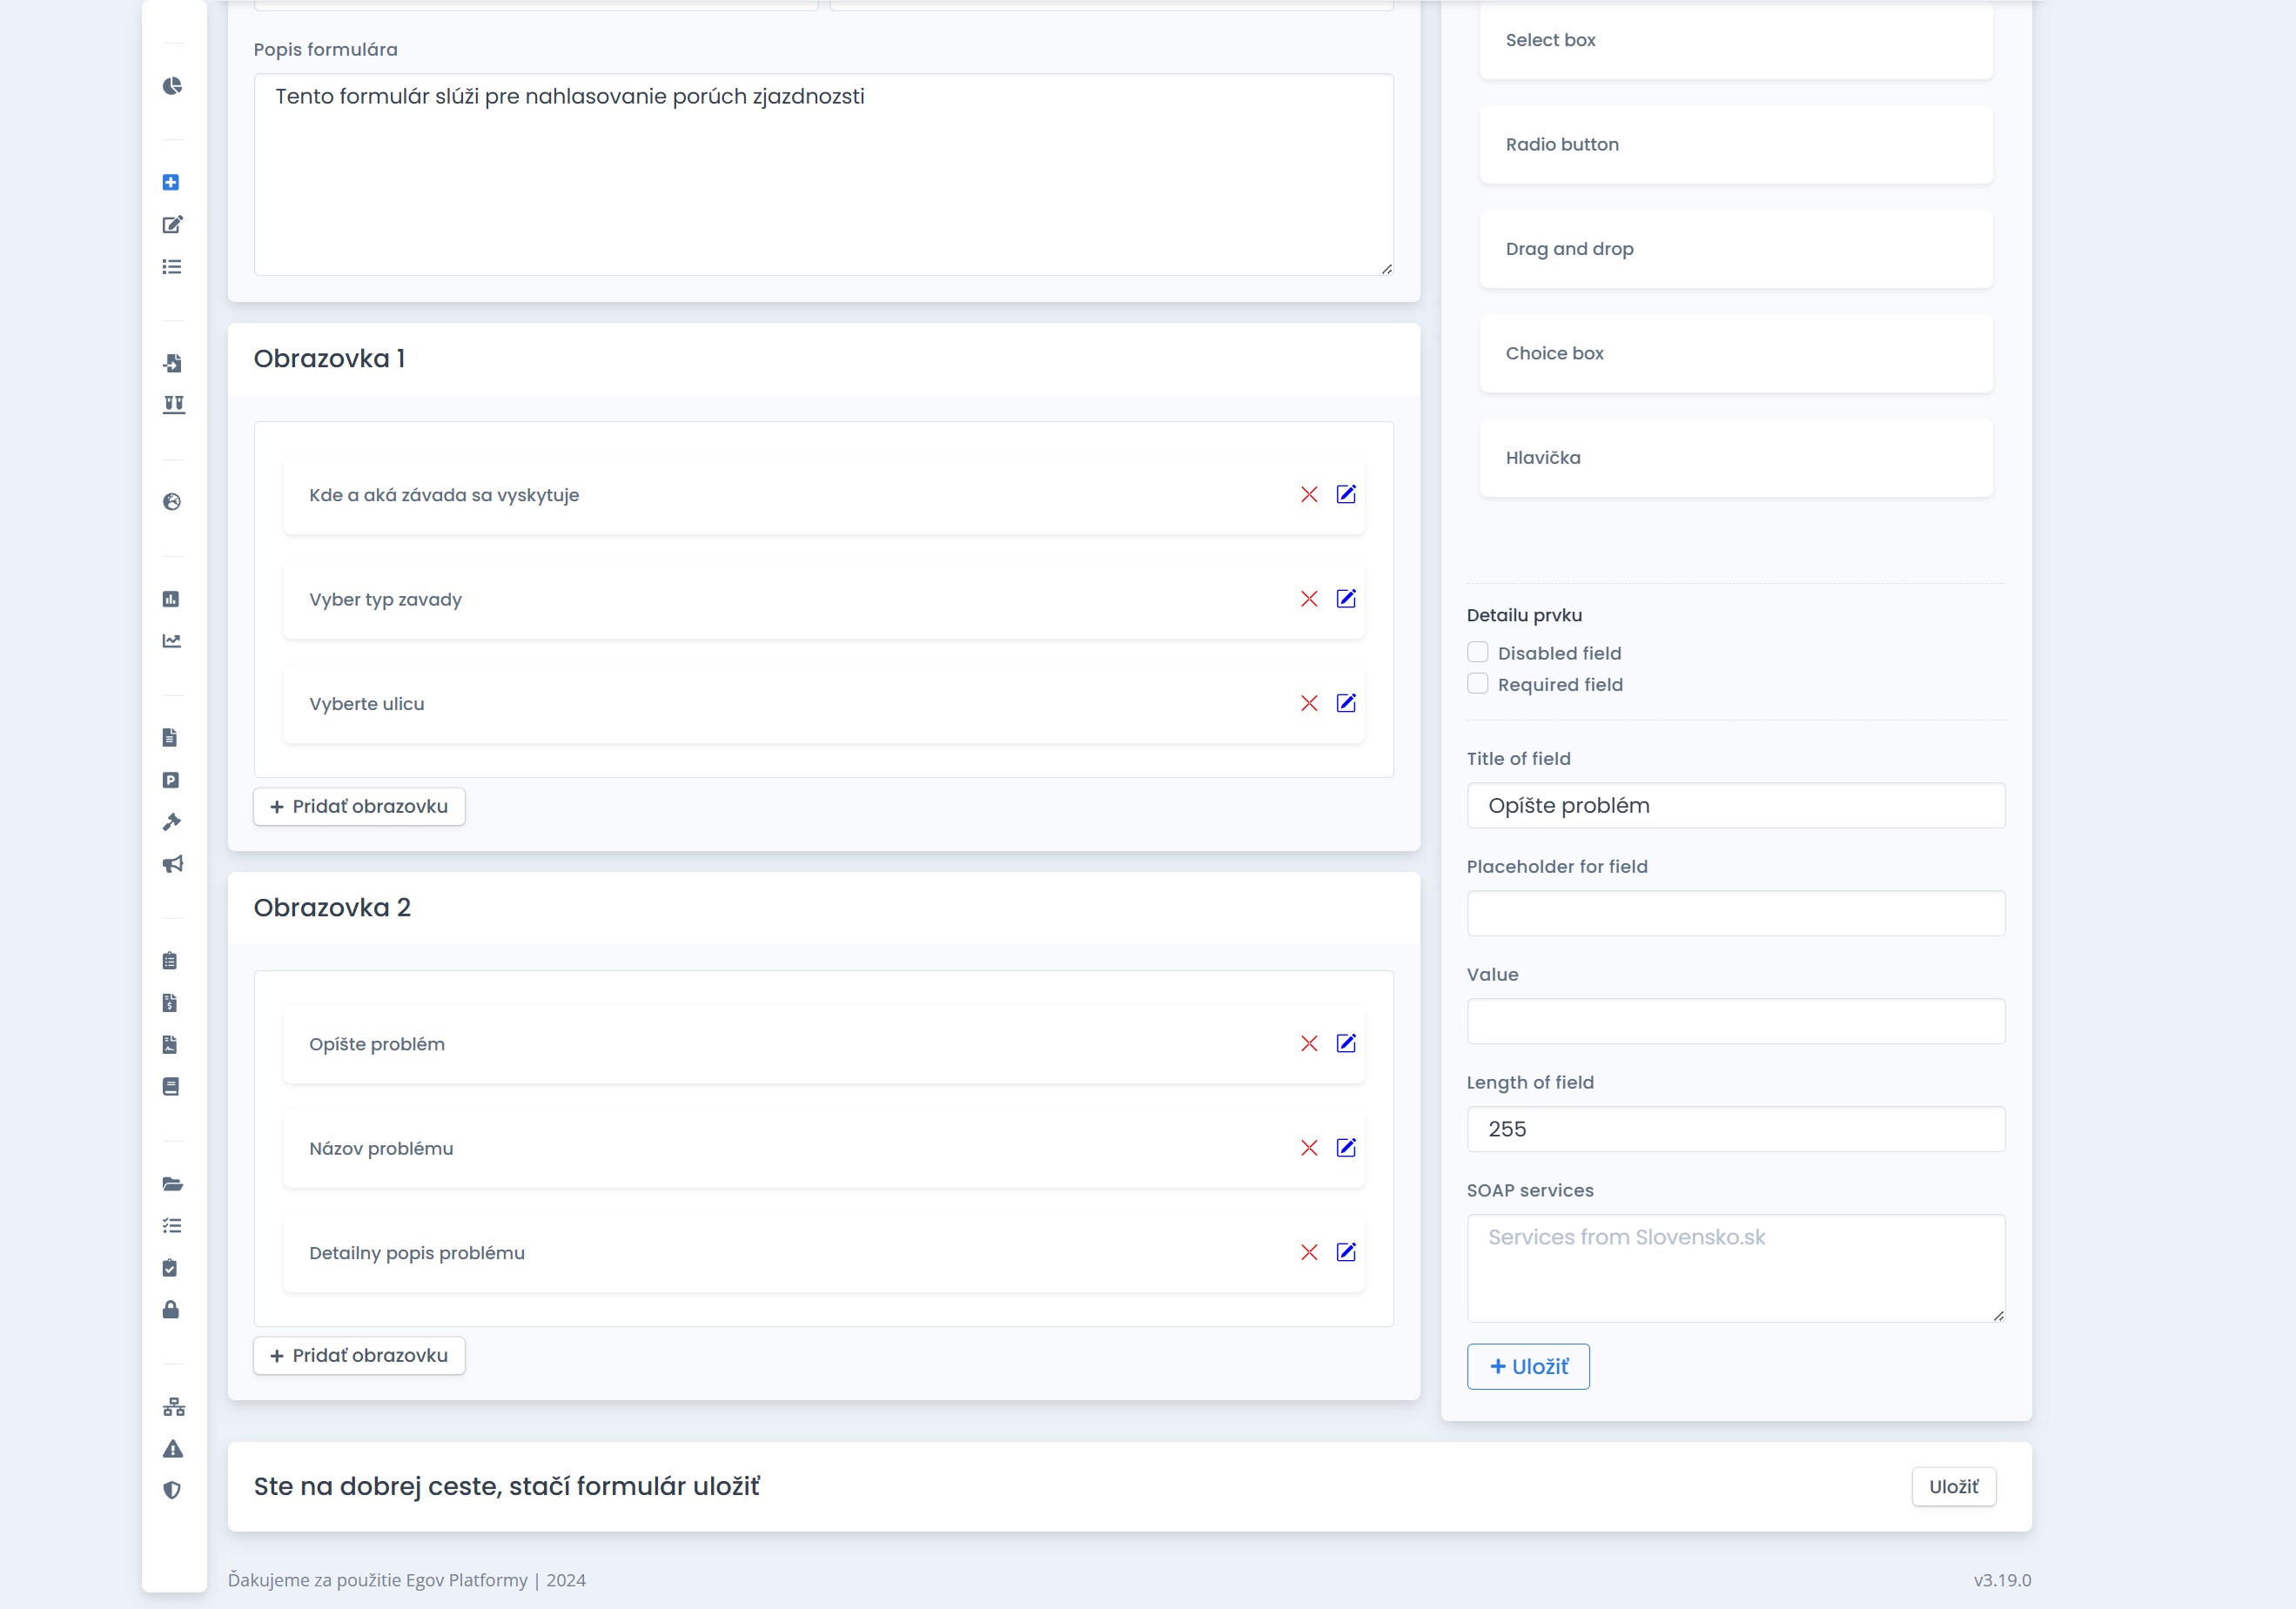
Task: Check the Required field checkbox
Action: pyautogui.click(x=1477, y=684)
